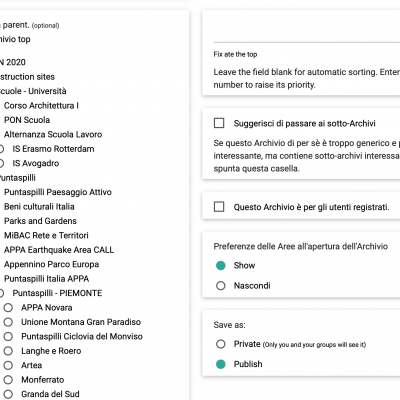400x400 pixels.
Task: Pick the Monferrato radio button
Action: [x=8, y=380]
